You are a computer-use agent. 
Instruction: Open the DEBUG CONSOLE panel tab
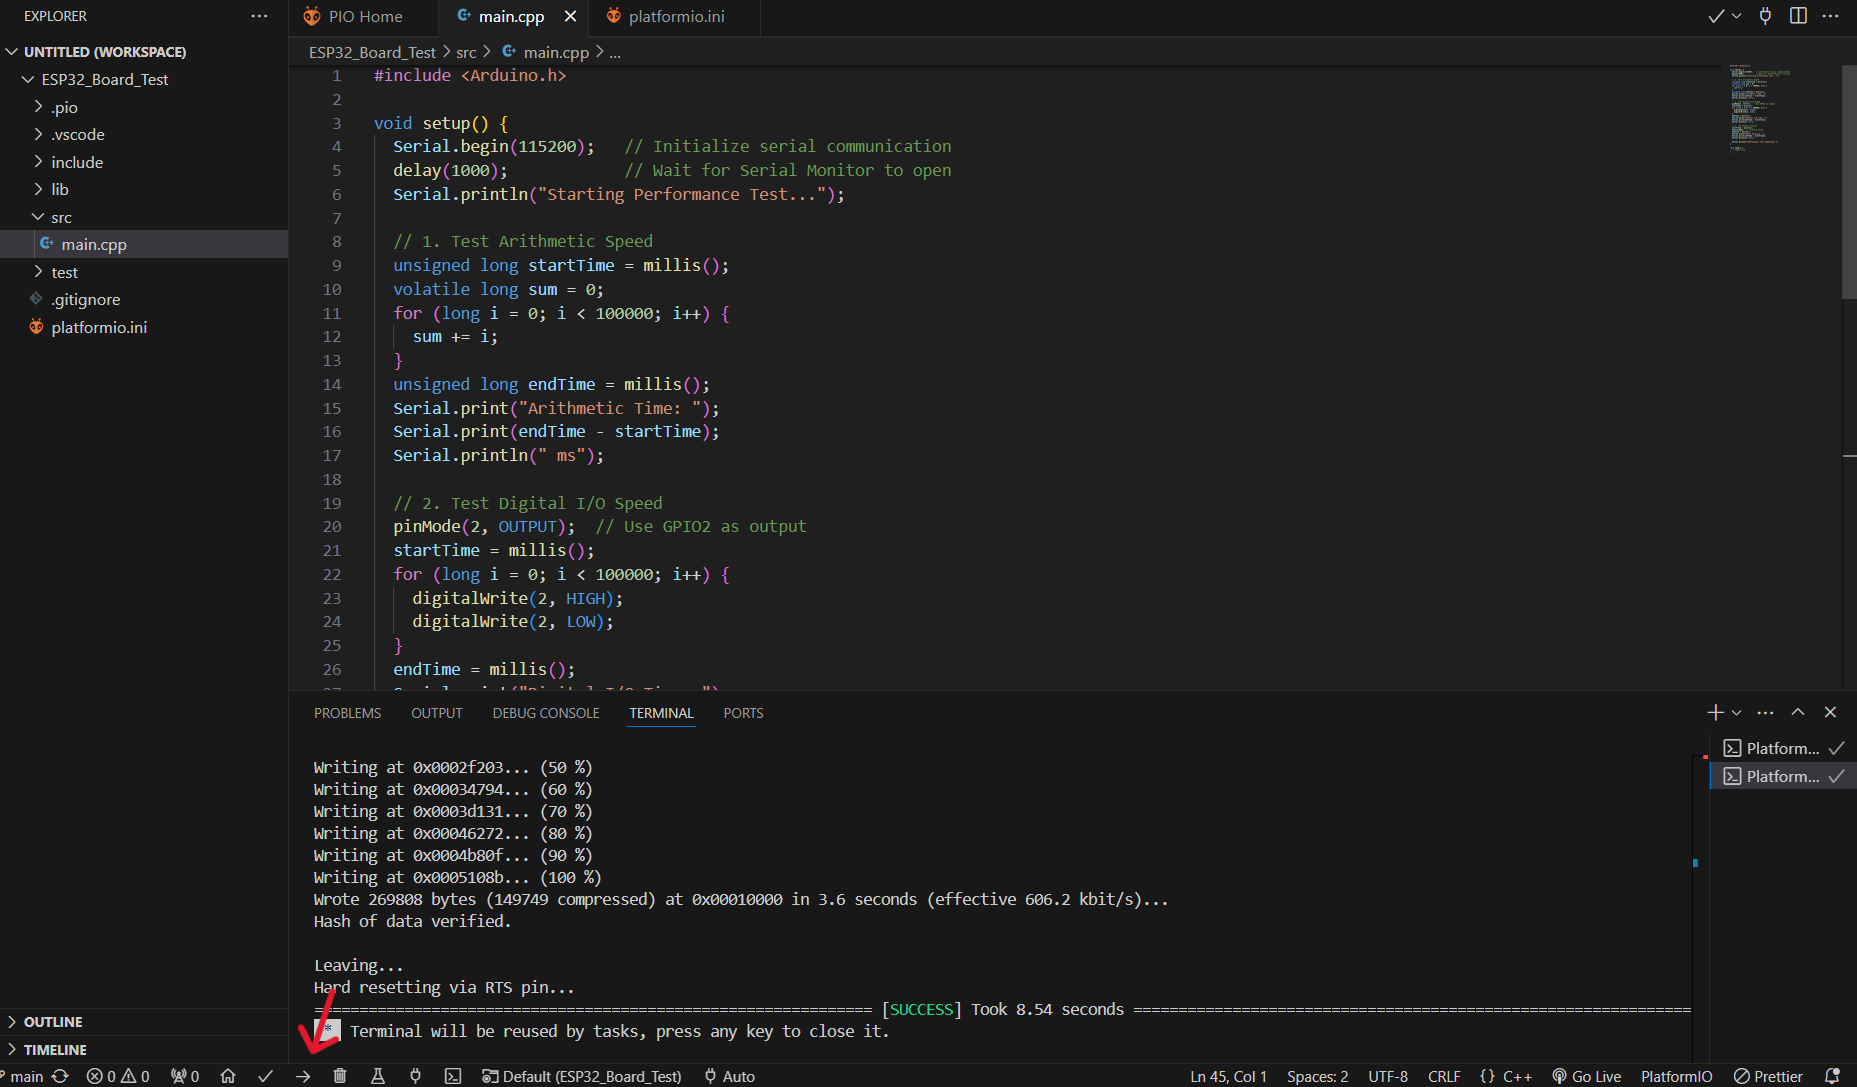pyautogui.click(x=546, y=713)
